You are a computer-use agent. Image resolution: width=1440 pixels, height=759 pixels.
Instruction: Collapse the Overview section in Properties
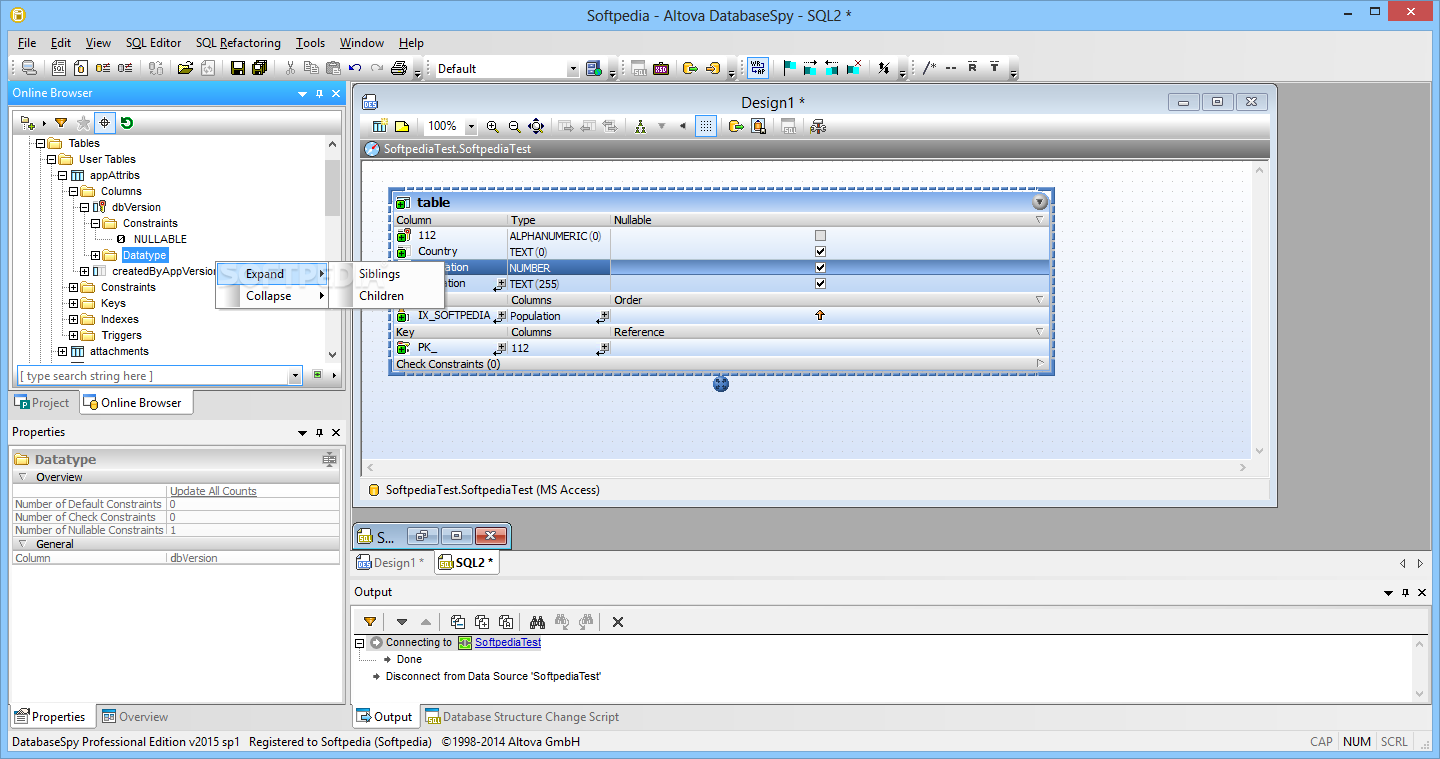(22, 477)
